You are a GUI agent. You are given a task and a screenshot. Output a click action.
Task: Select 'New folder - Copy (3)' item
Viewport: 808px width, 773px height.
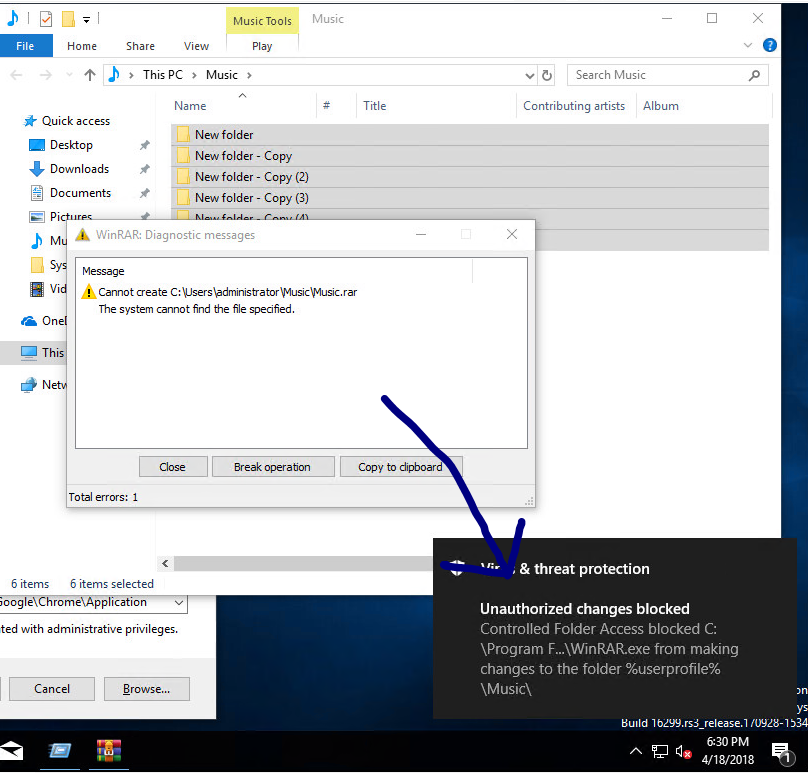(469, 198)
